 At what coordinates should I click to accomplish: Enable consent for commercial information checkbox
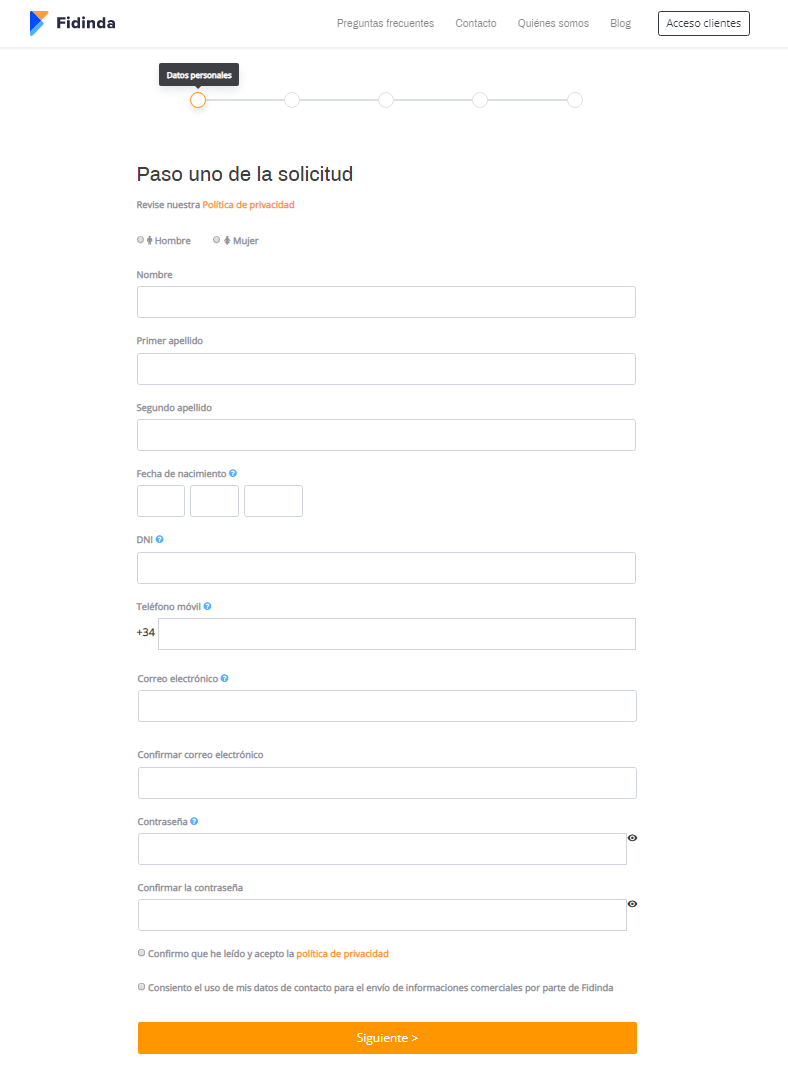point(142,987)
